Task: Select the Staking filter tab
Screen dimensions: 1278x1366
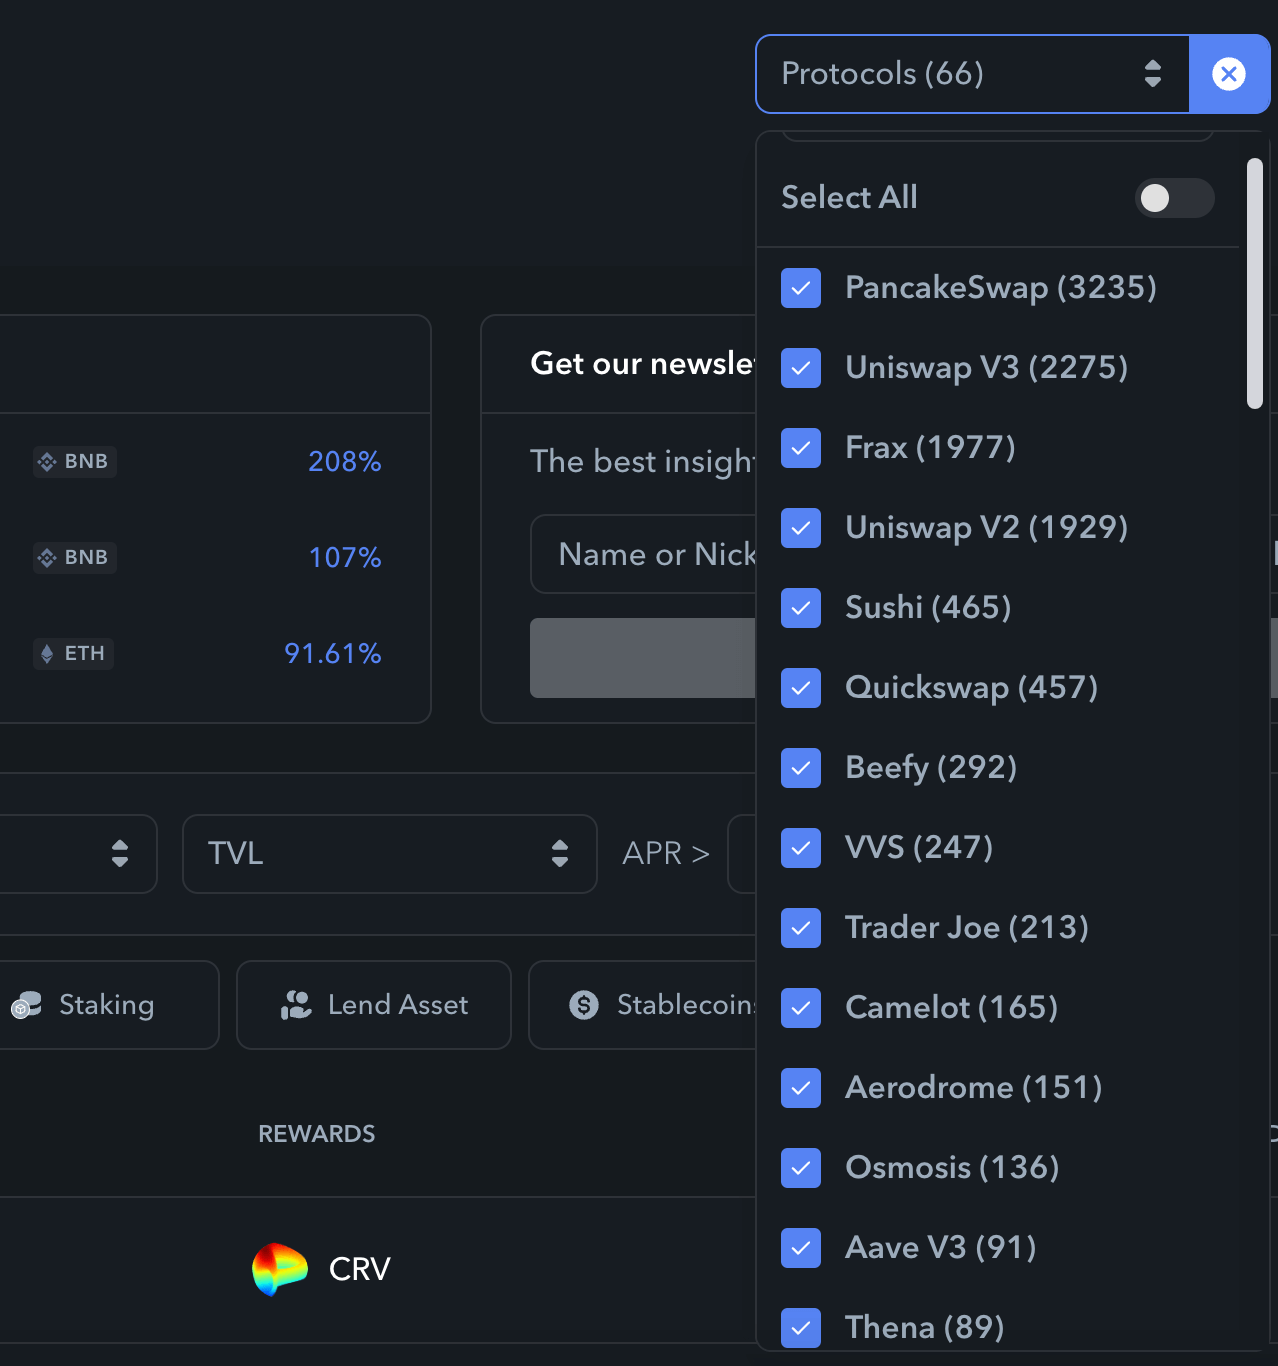Action: (x=108, y=1005)
